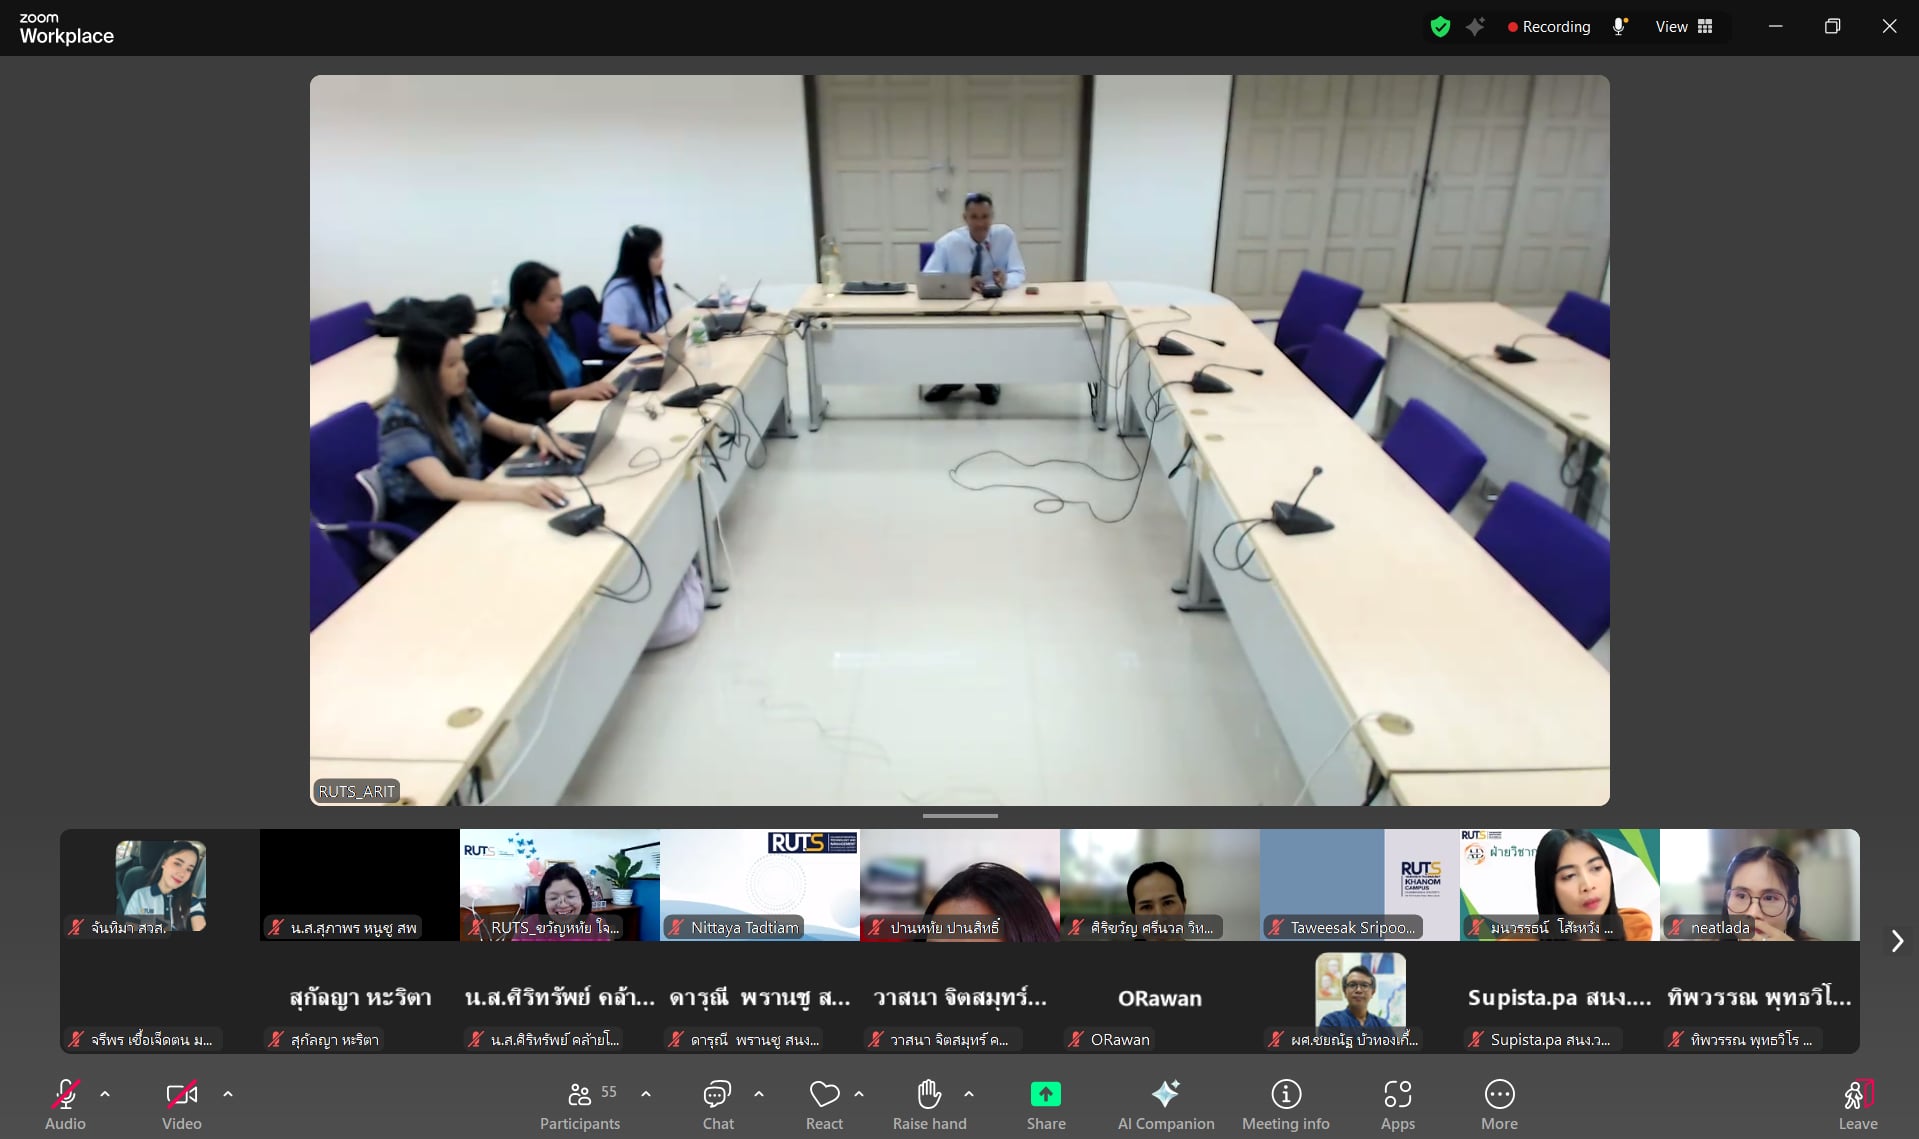Image resolution: width=1919 pixels, height=1139 pixels.
Task: Open the Participants panel
Action: click(580, 1104)
